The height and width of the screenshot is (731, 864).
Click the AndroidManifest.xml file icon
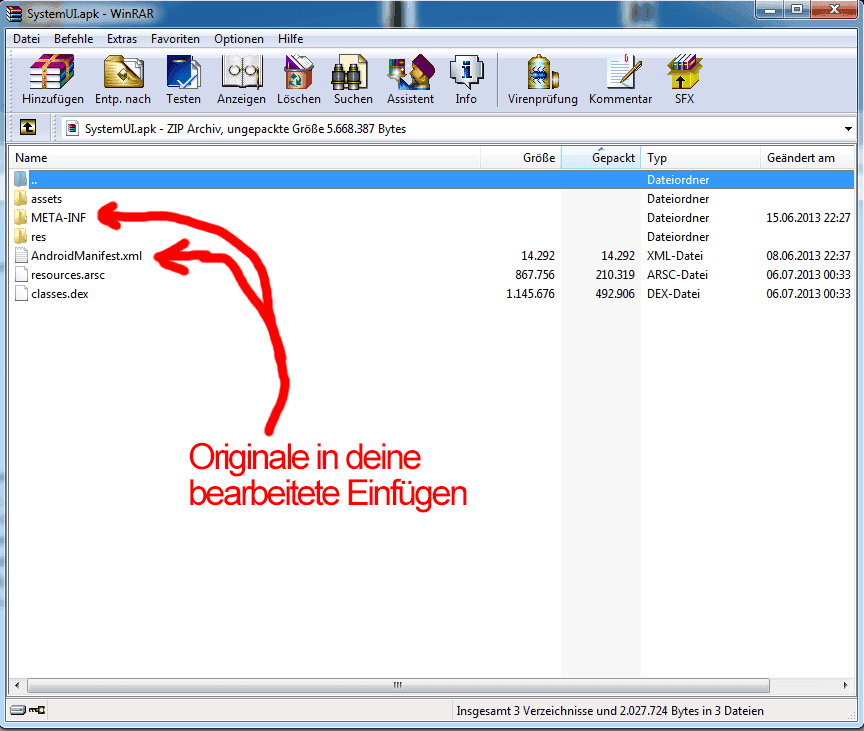coord(21,256)
